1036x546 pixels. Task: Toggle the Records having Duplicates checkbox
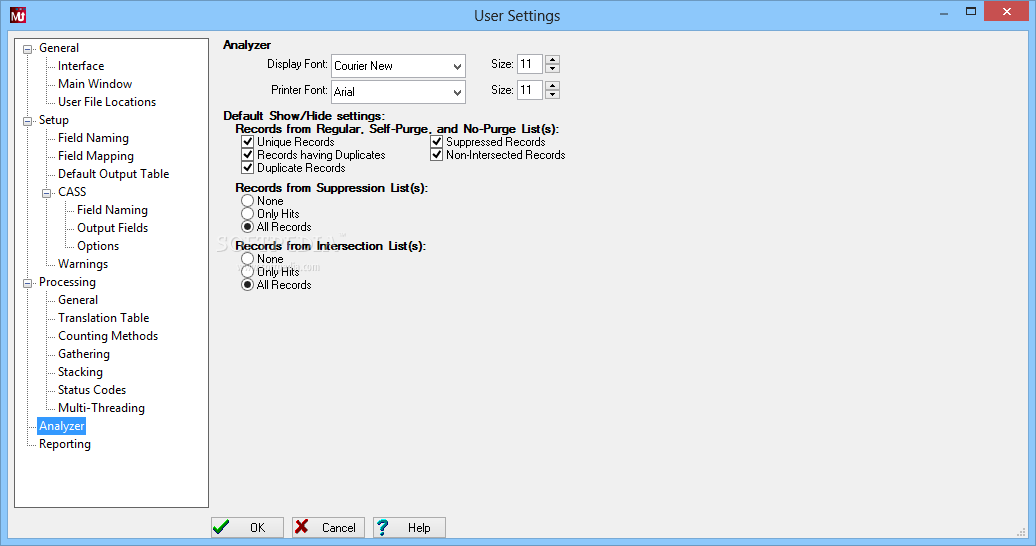tap(248, 155)
